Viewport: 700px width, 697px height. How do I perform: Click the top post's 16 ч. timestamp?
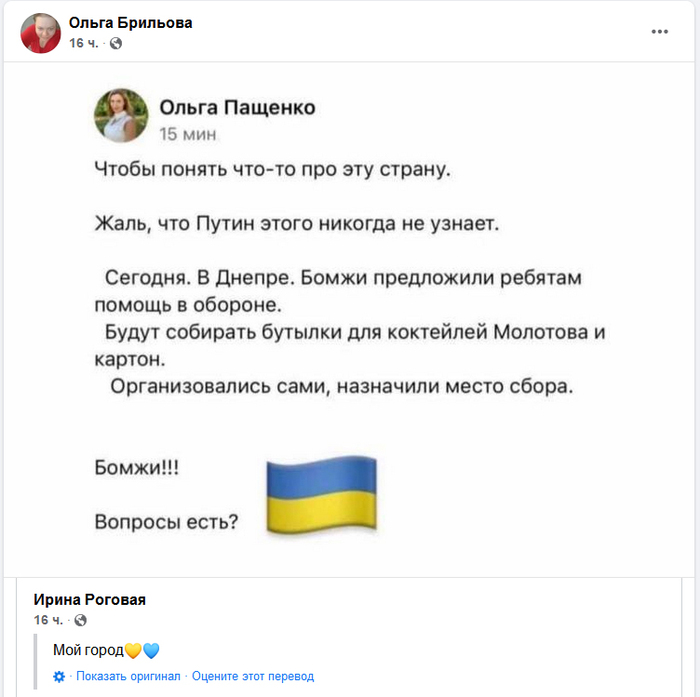pyautogui.click(x=83, y=44)
